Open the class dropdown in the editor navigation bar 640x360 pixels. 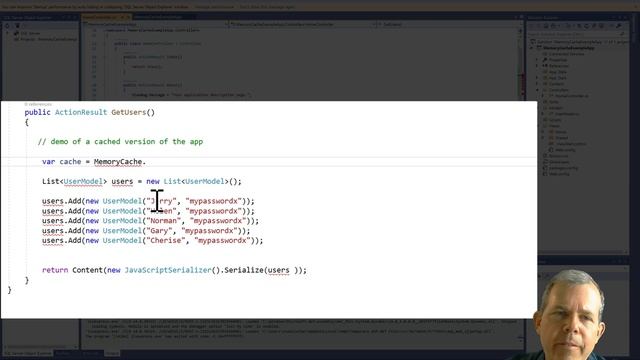click(x=303, y=24)
